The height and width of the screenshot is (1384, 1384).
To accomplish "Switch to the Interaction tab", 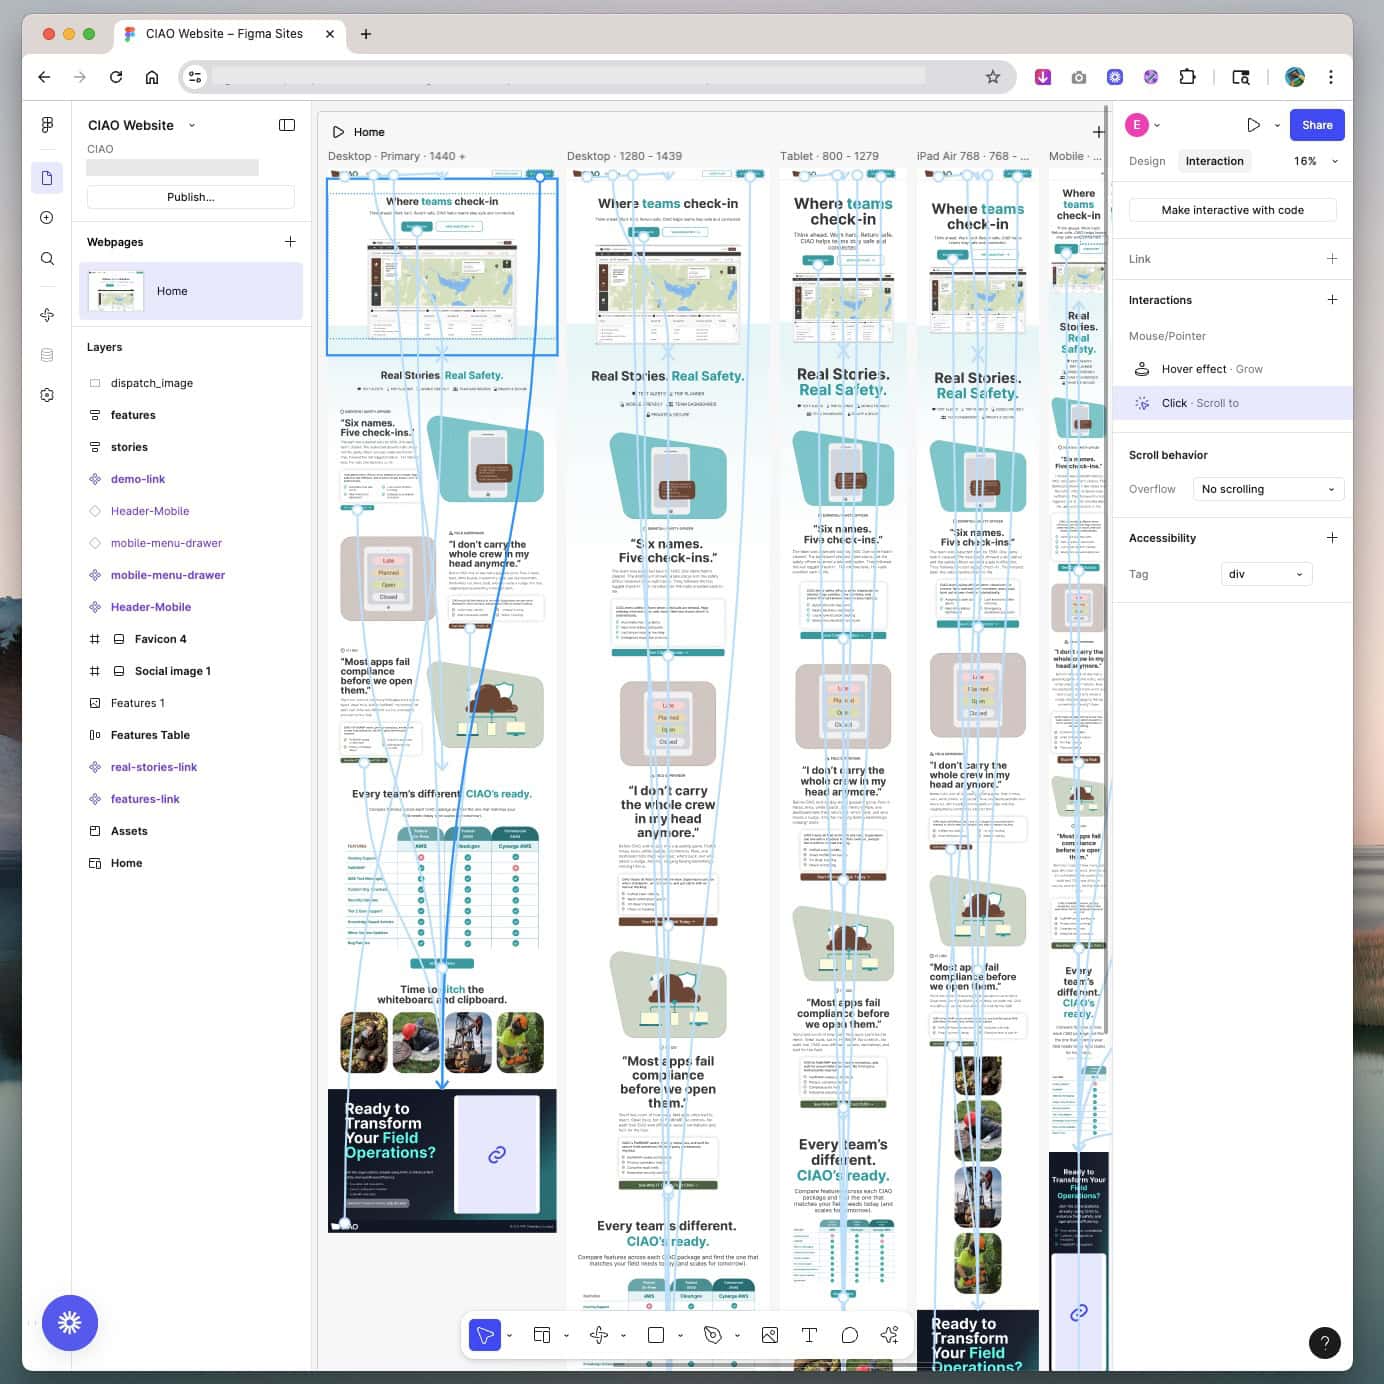I will coord(1214,160).
